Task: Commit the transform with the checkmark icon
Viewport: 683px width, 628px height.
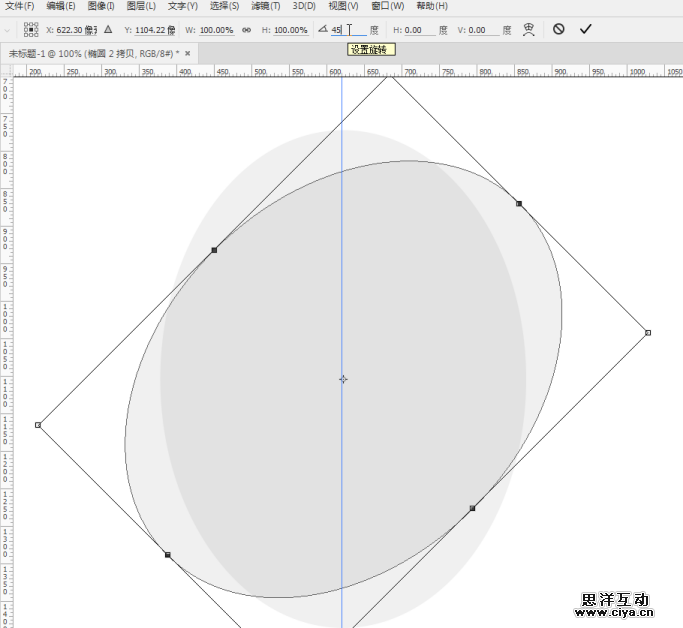Action: click(x=586, y=30)
